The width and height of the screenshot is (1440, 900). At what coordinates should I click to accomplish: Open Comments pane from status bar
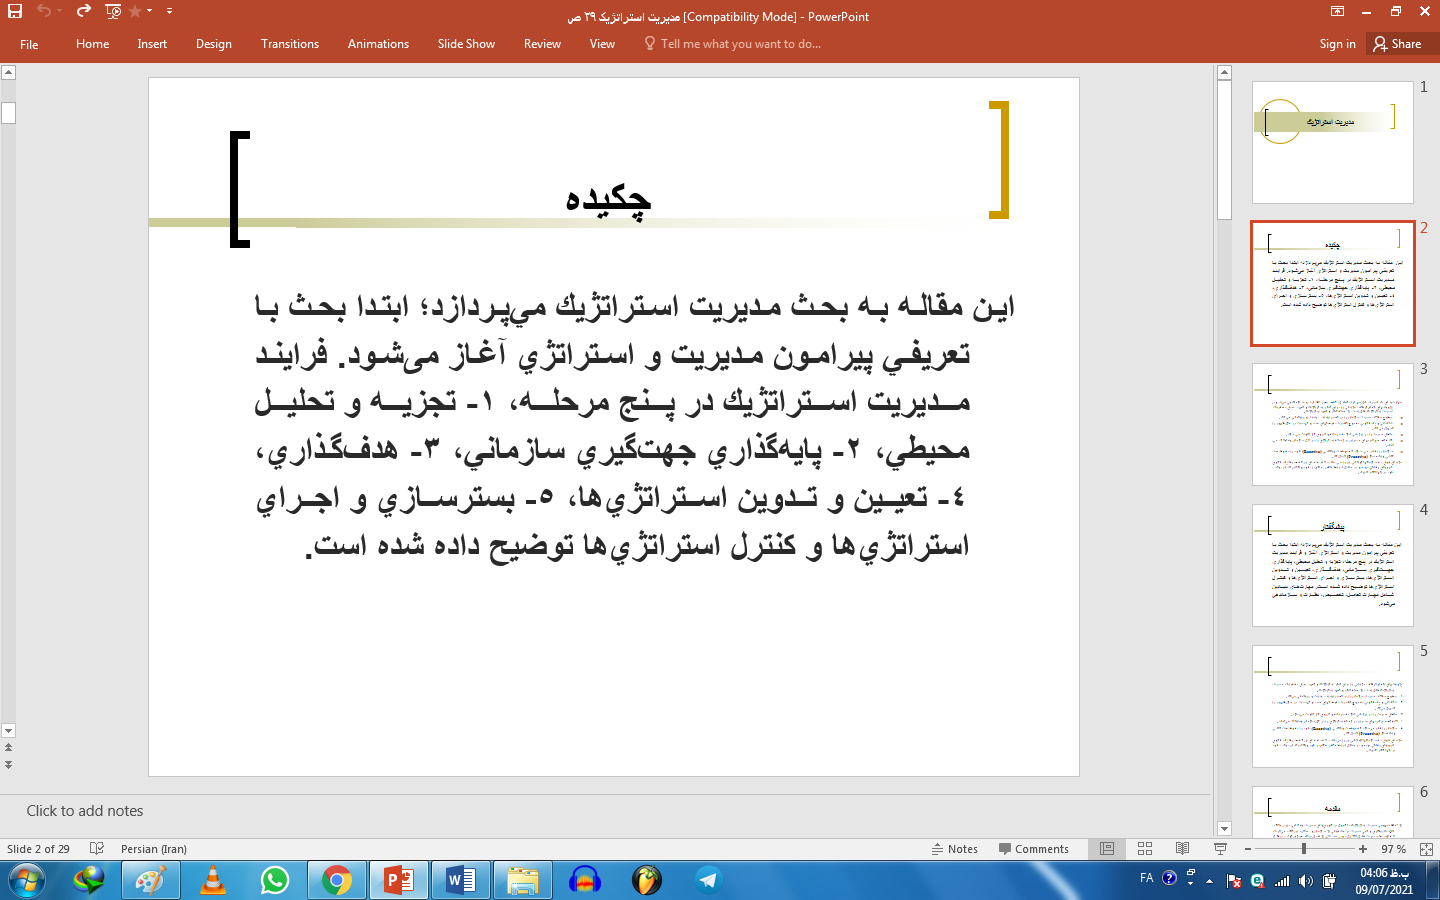1034,849
